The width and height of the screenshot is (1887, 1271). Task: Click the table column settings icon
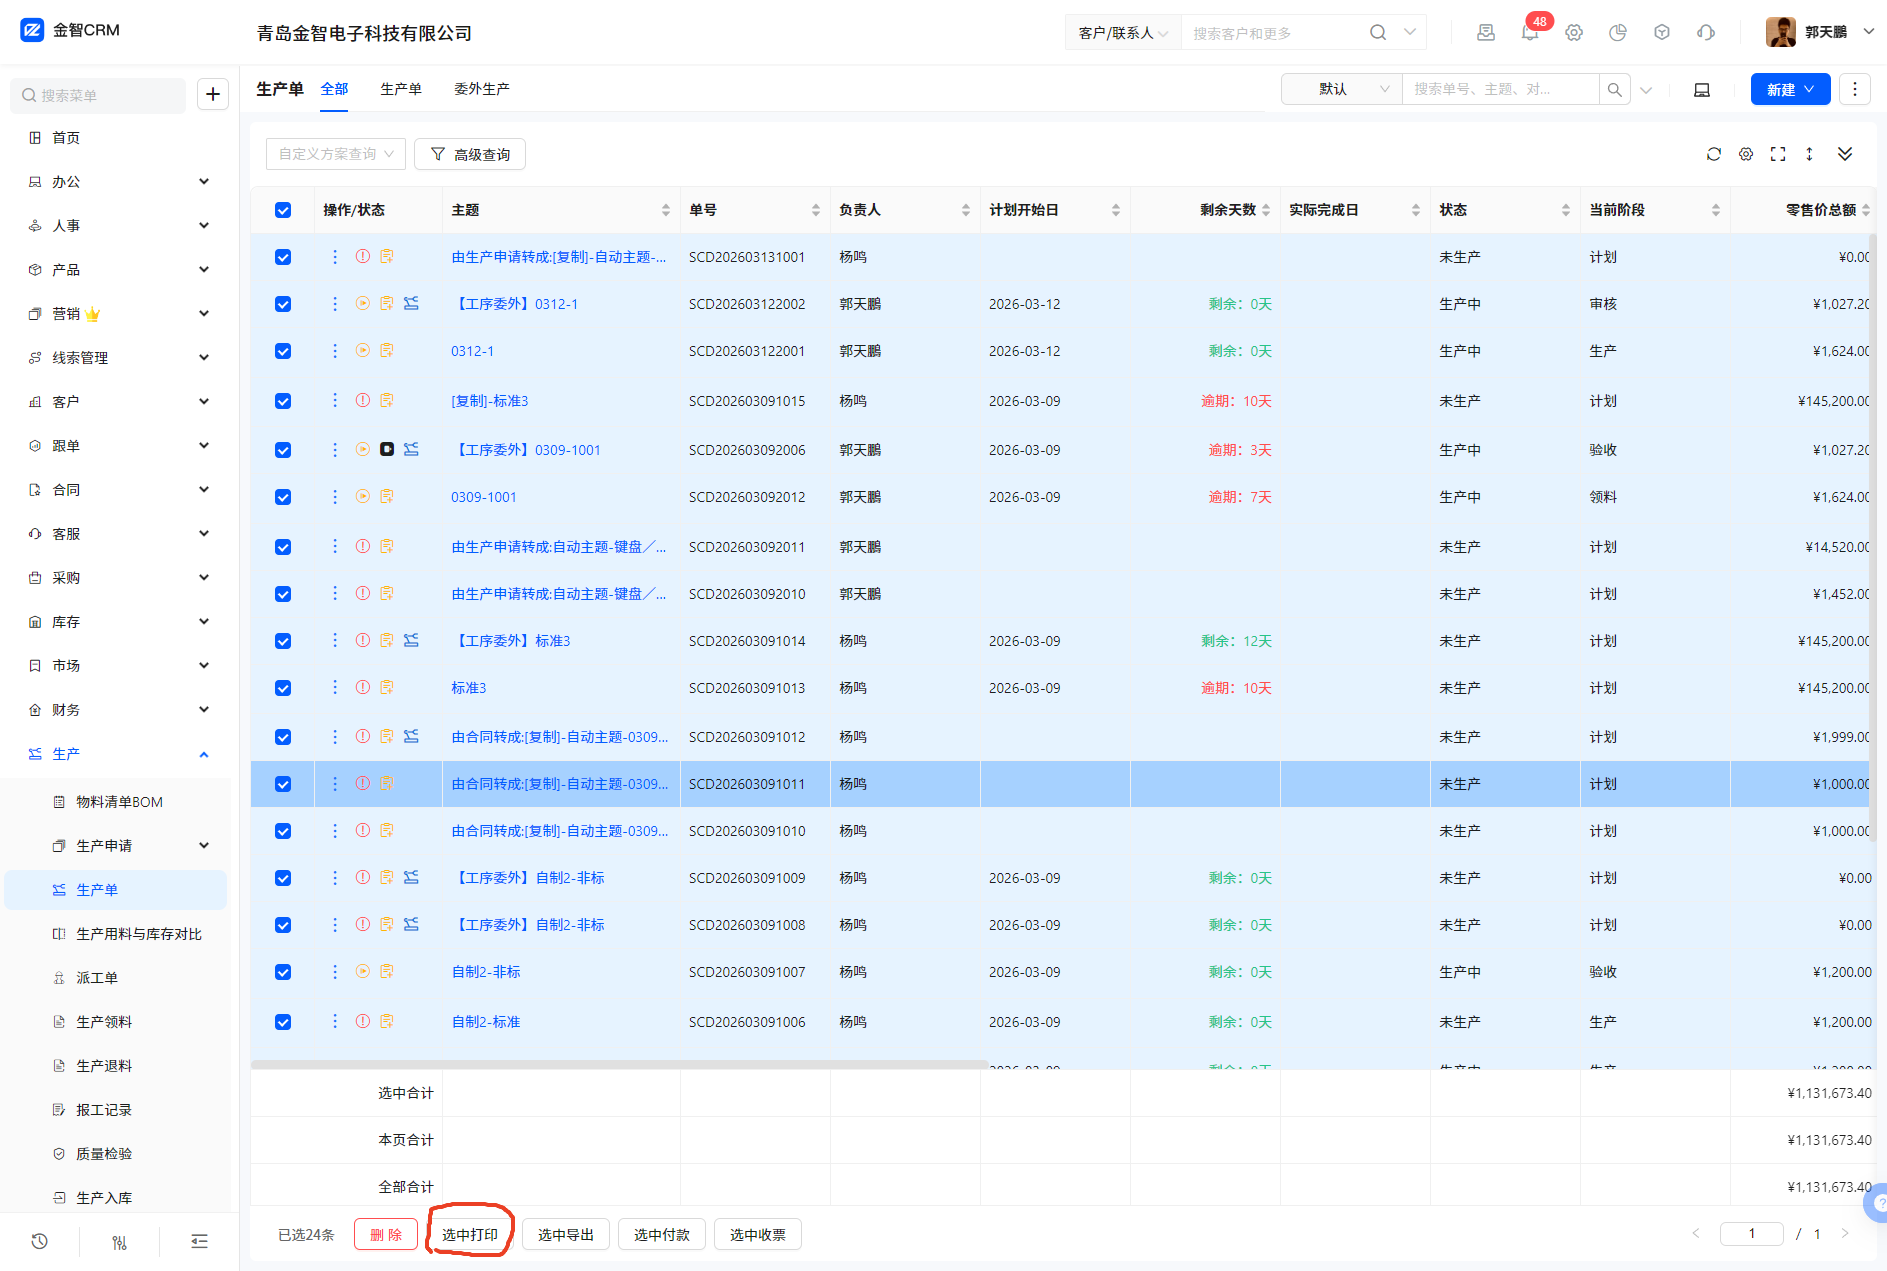pyautogui.click(x=1745, y=154)
